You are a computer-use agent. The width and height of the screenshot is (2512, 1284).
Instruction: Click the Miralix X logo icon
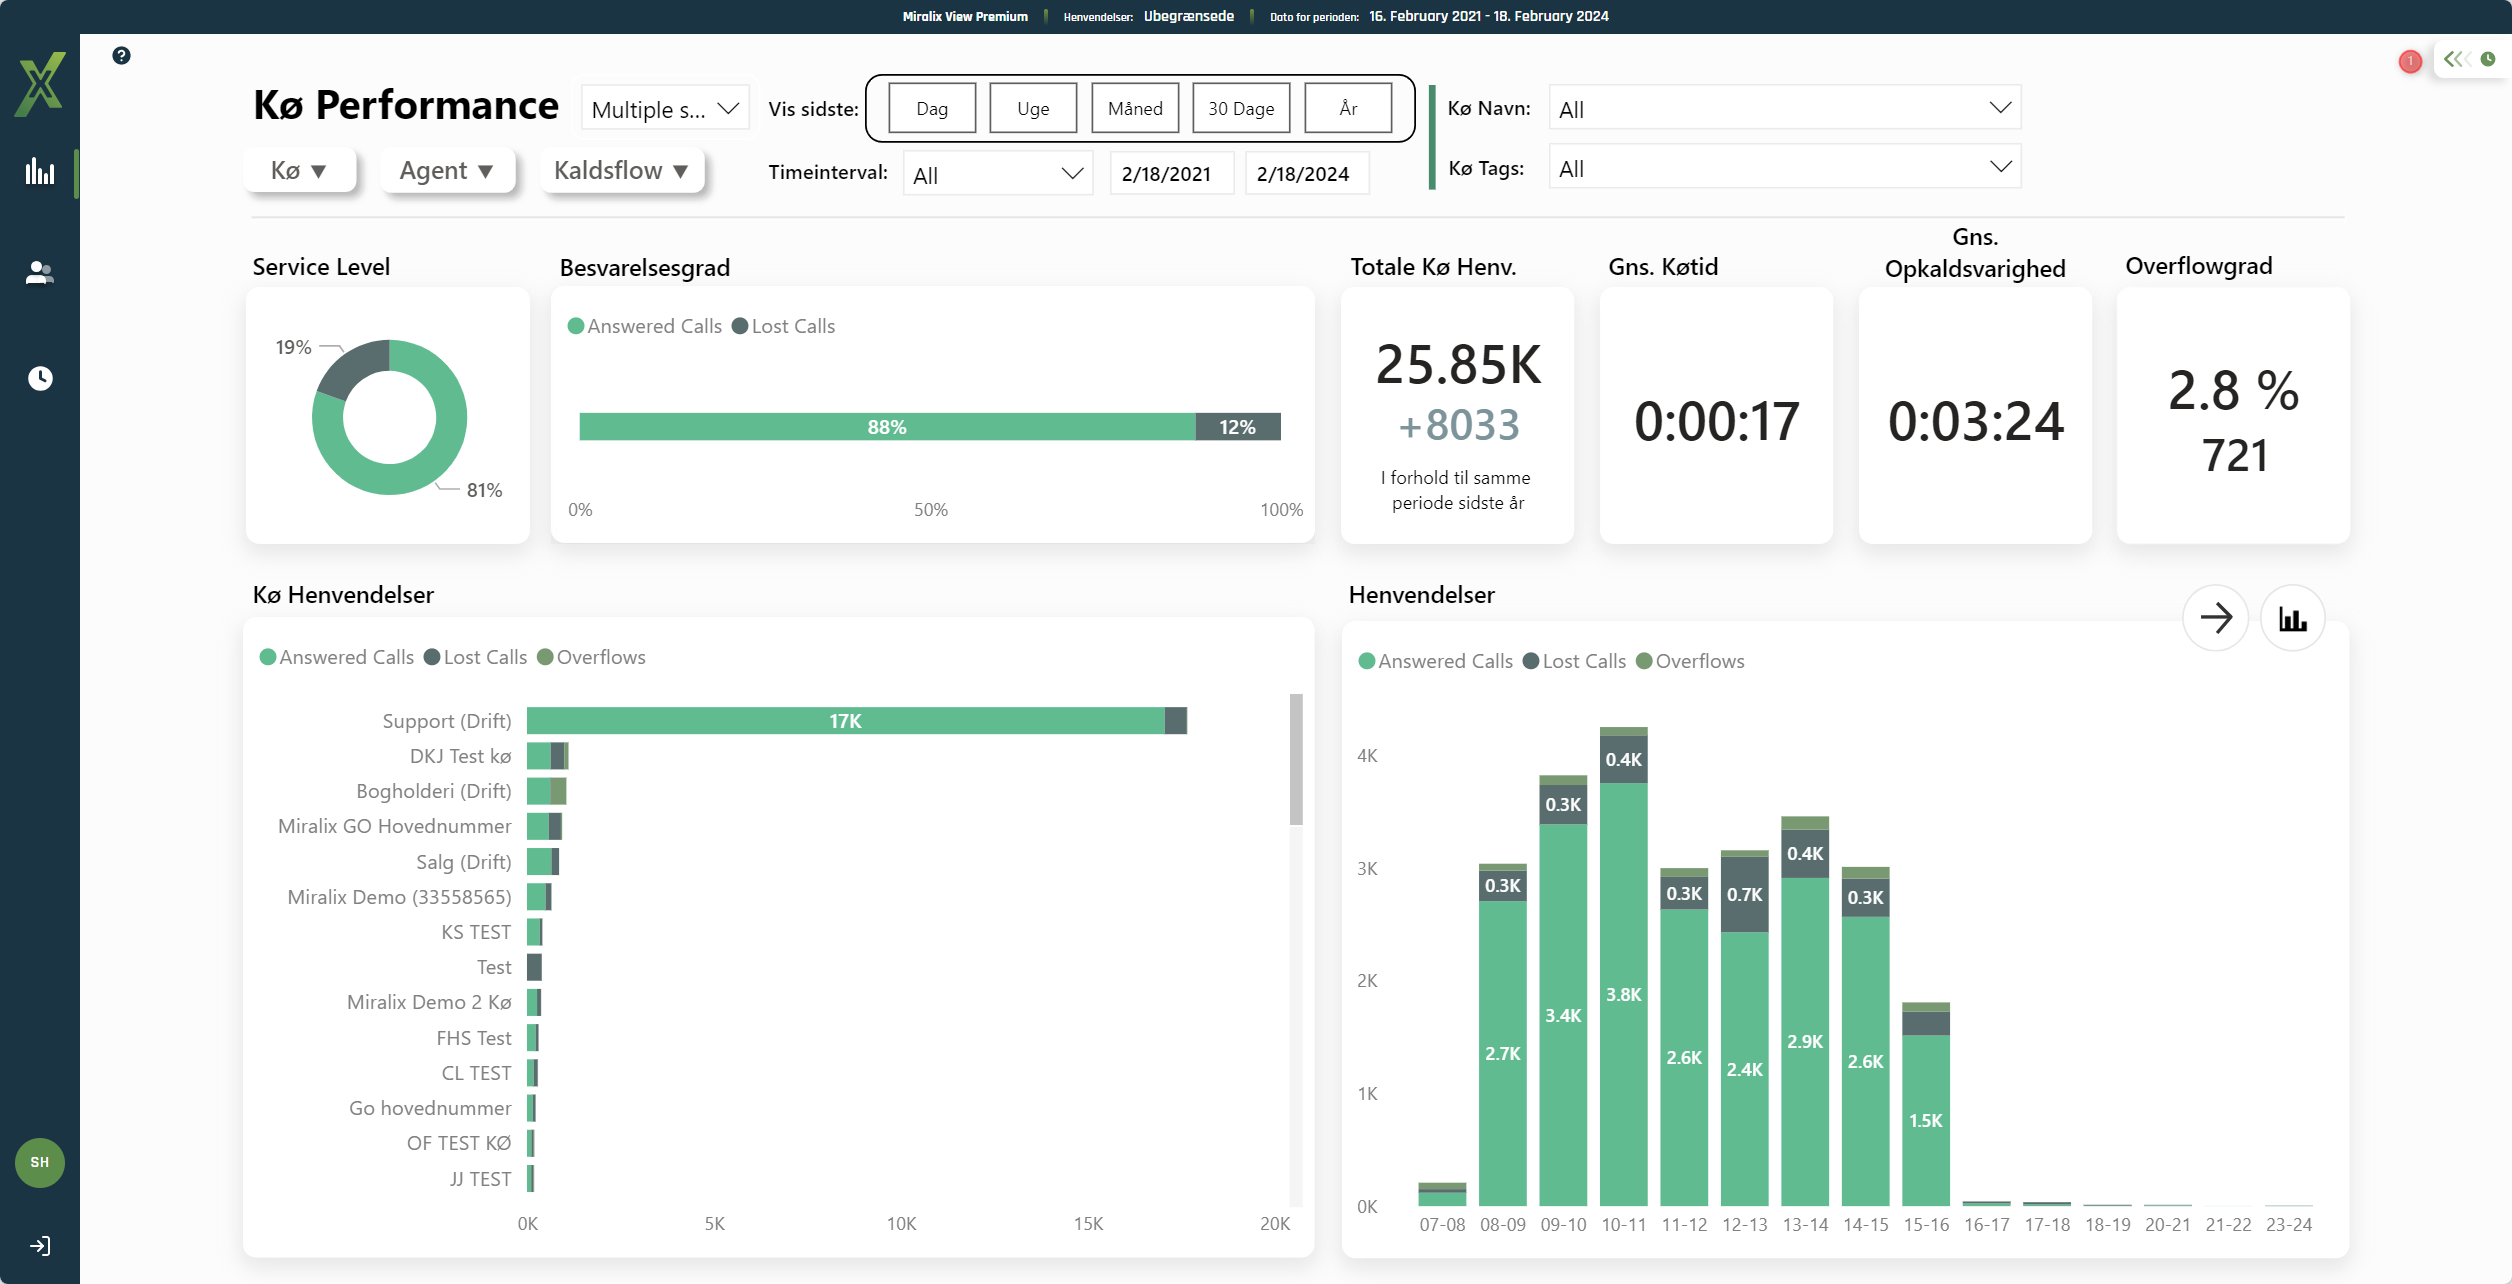point(40,84)
